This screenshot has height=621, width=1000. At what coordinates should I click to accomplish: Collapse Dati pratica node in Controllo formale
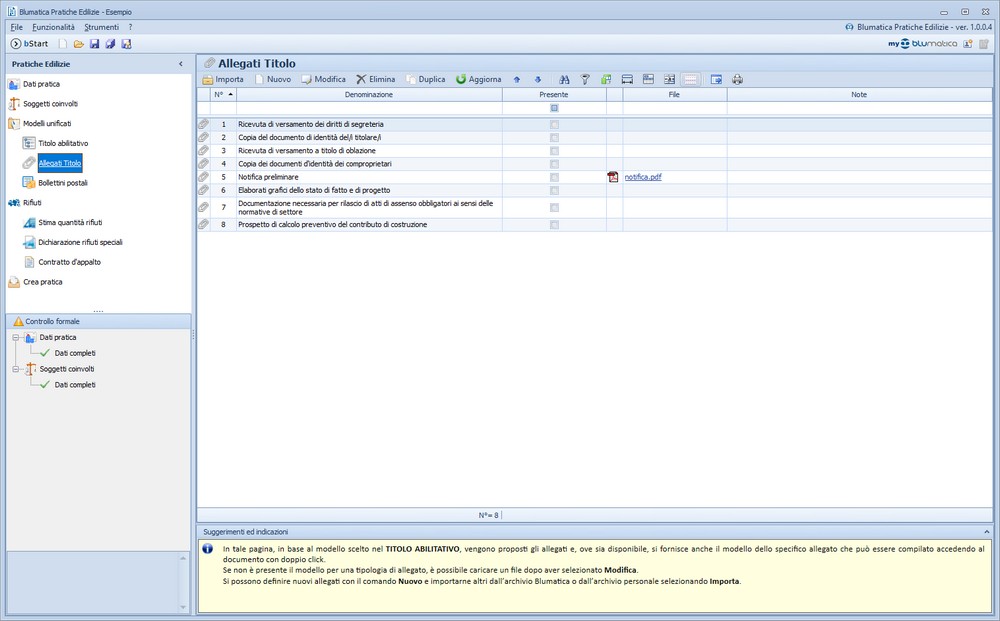(x=16, y=338)
